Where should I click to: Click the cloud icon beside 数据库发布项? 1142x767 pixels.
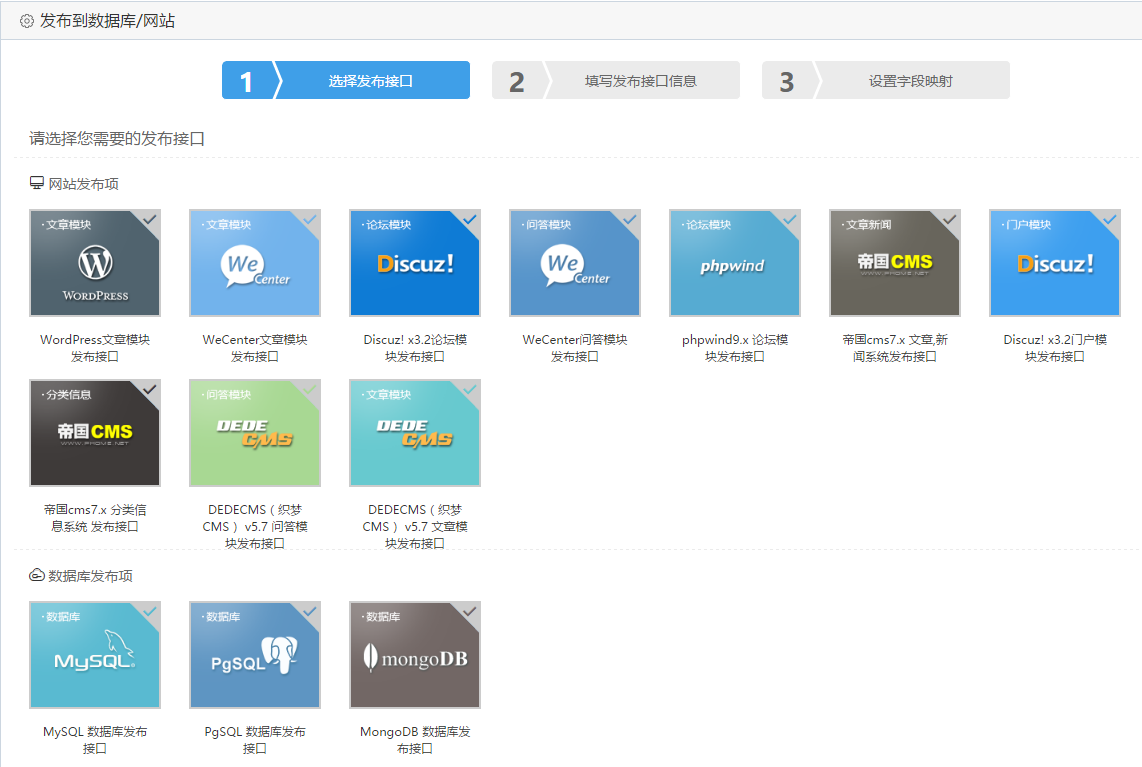point(36,575)
